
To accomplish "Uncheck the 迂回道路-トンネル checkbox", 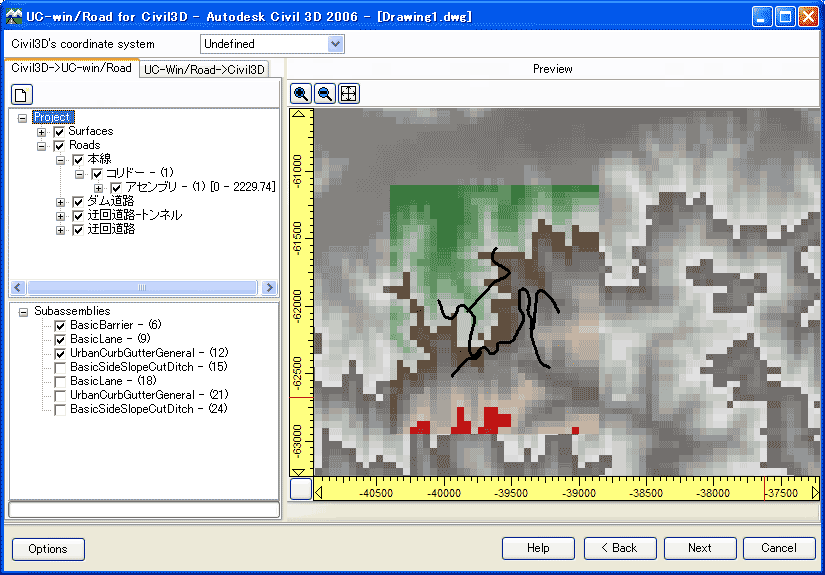I will pos(78,216).
